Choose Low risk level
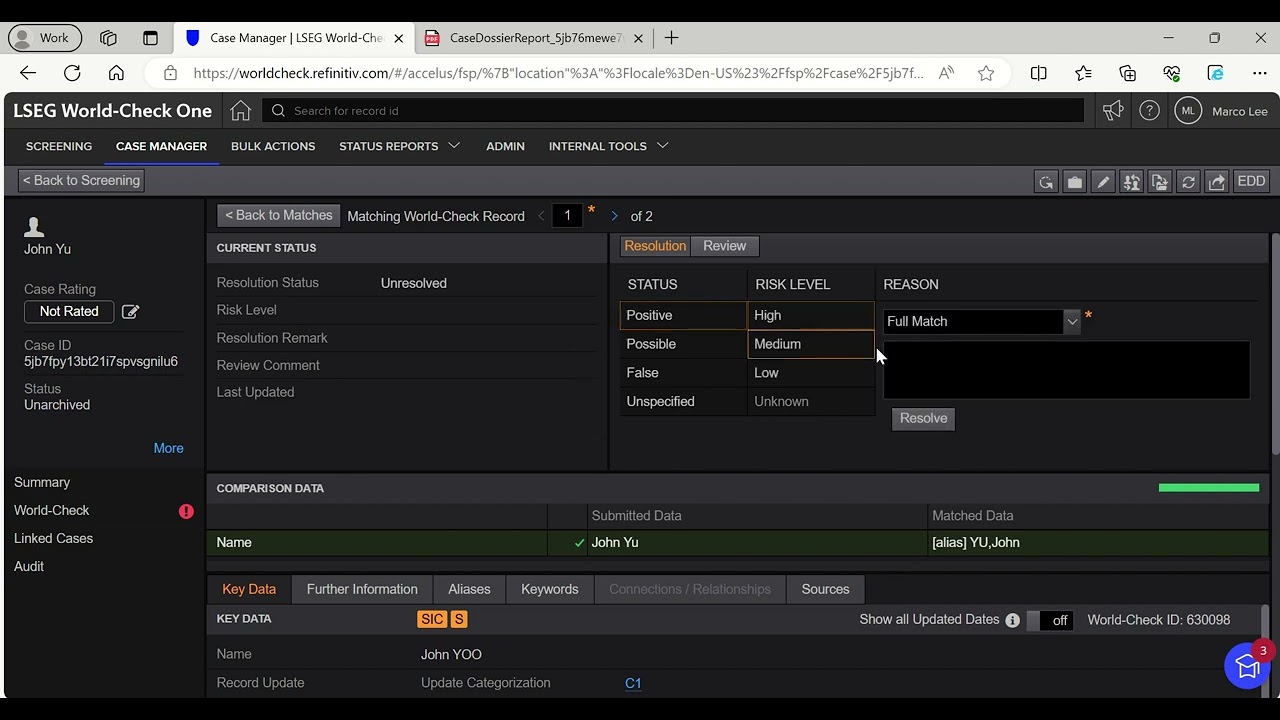Screen dimensions: 1280x720 point(811,373)
